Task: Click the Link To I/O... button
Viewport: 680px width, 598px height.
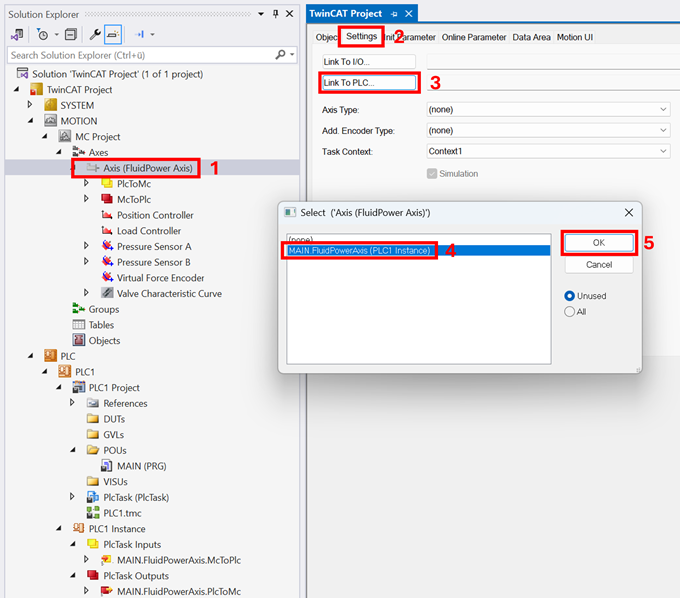Action: (x=369, y=62)
